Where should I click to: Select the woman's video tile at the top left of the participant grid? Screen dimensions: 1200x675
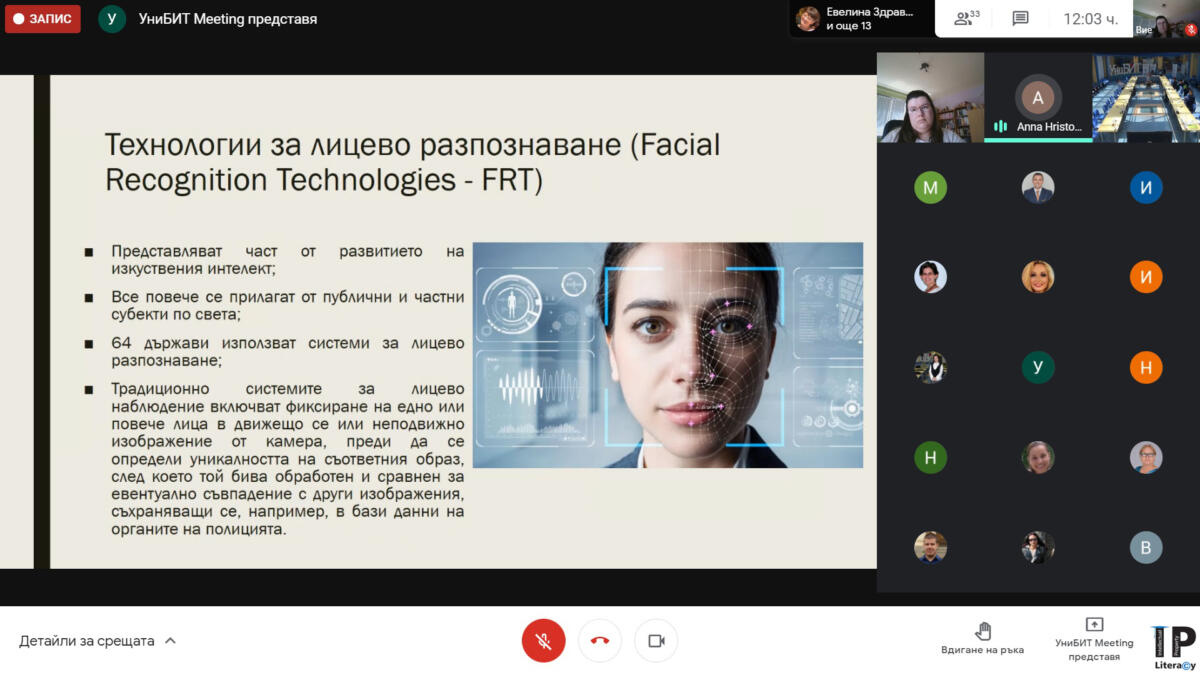930,98
